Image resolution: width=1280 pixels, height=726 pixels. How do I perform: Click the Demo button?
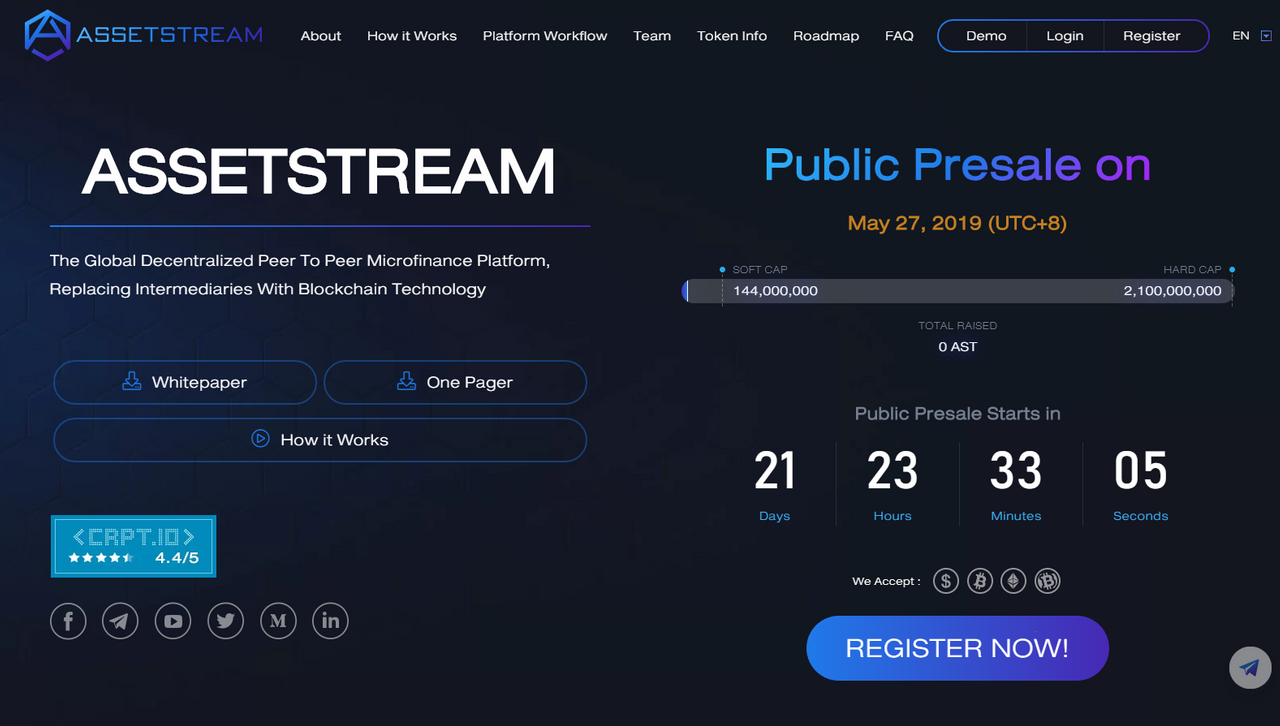986,36
